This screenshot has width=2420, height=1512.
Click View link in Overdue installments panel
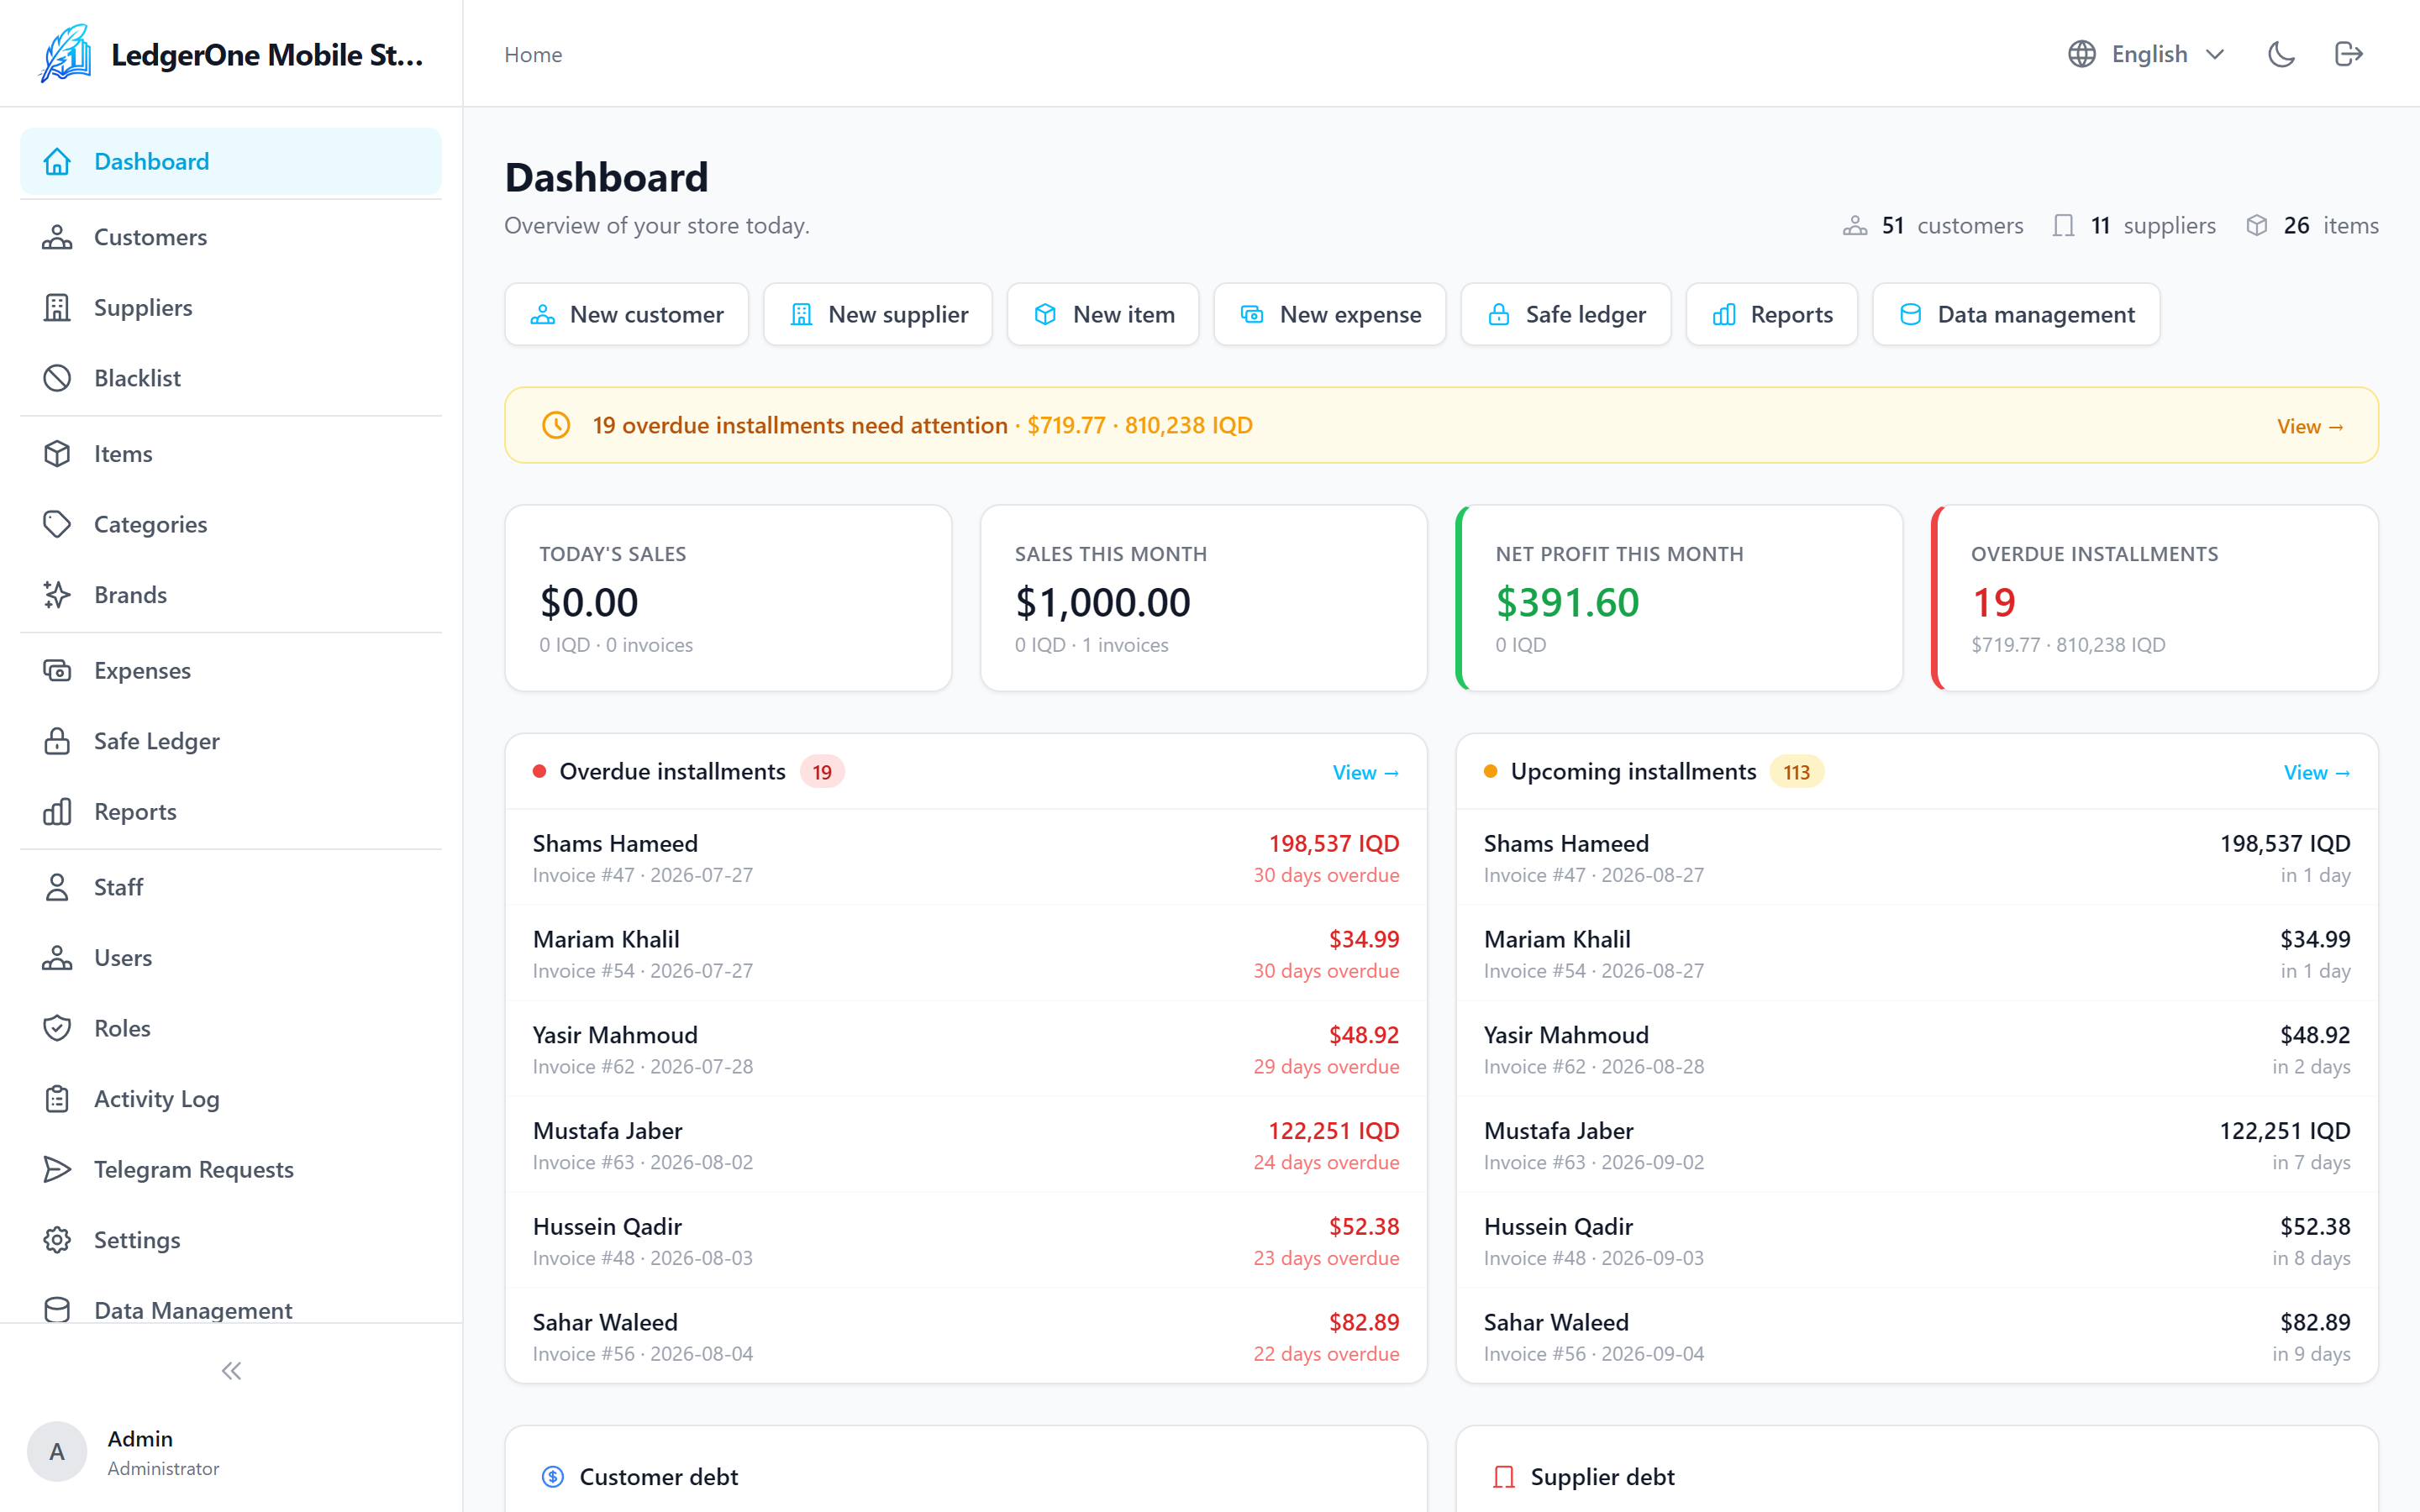1365,773
